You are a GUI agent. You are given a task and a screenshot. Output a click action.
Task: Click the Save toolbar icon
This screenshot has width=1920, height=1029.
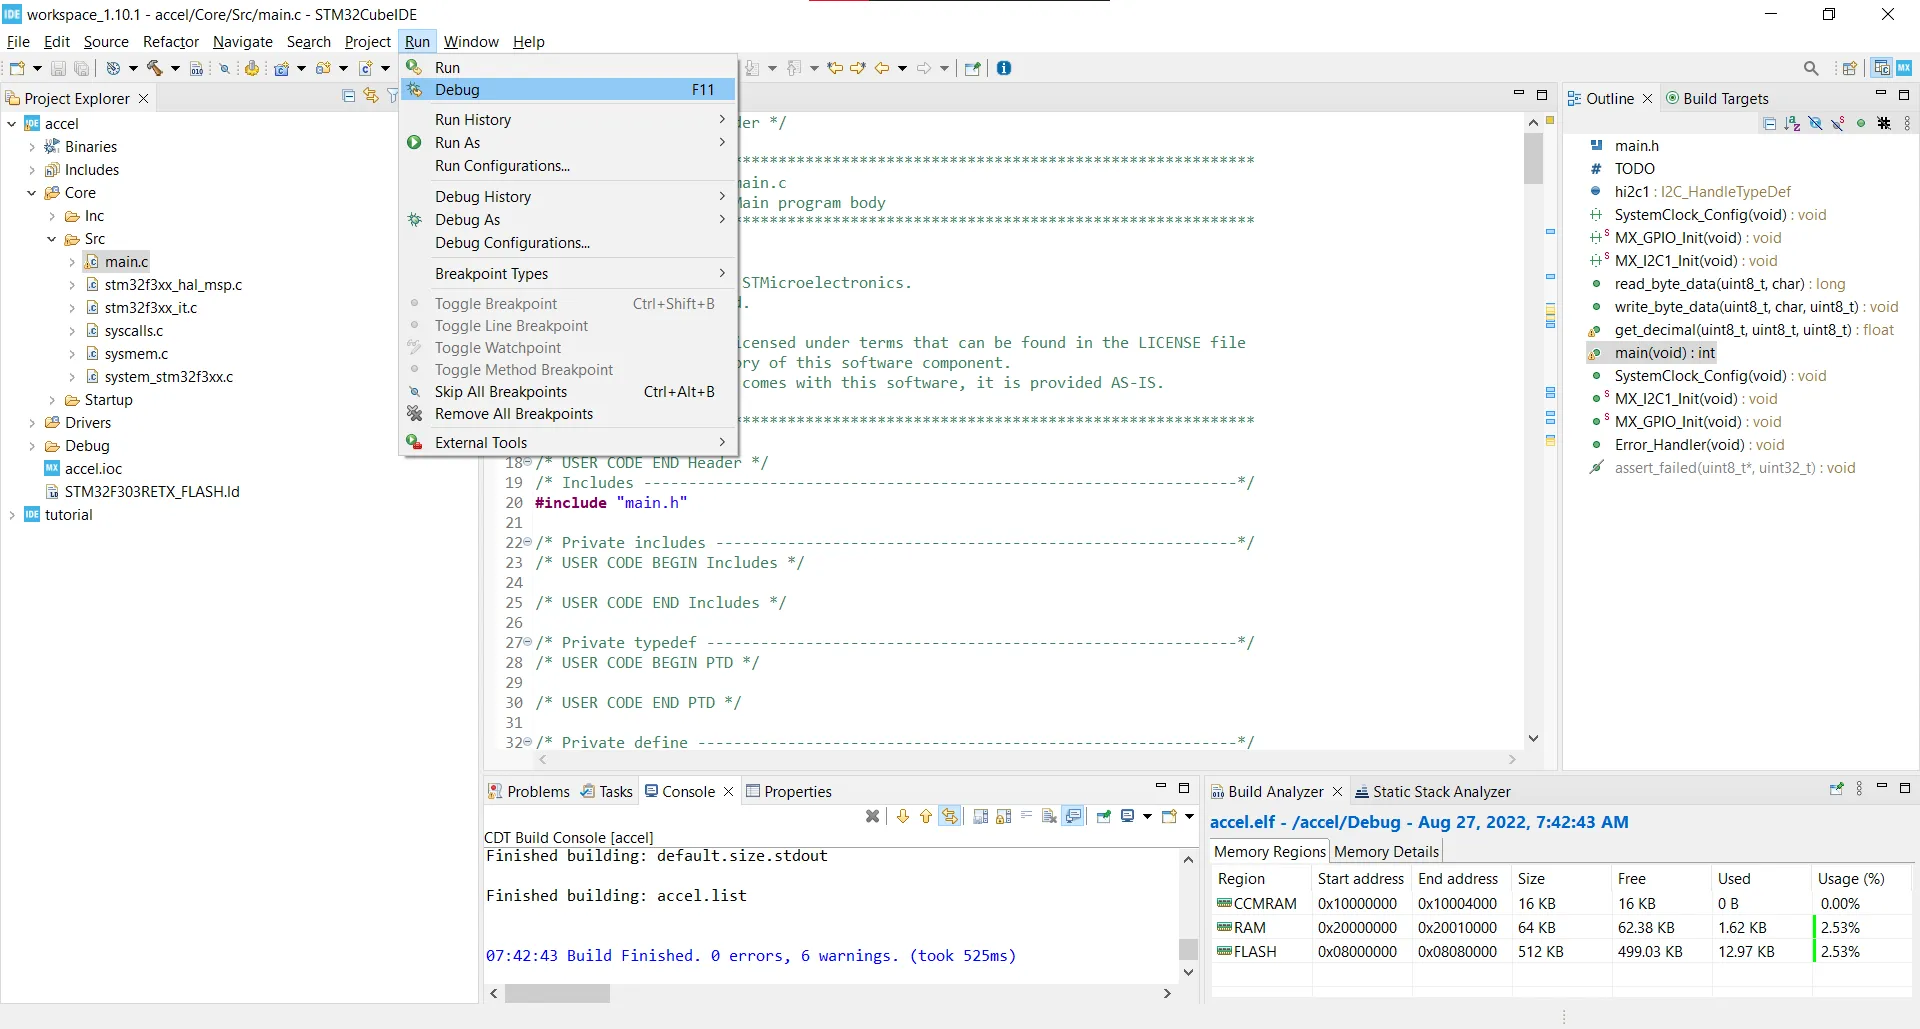click(x=58, y=68)
